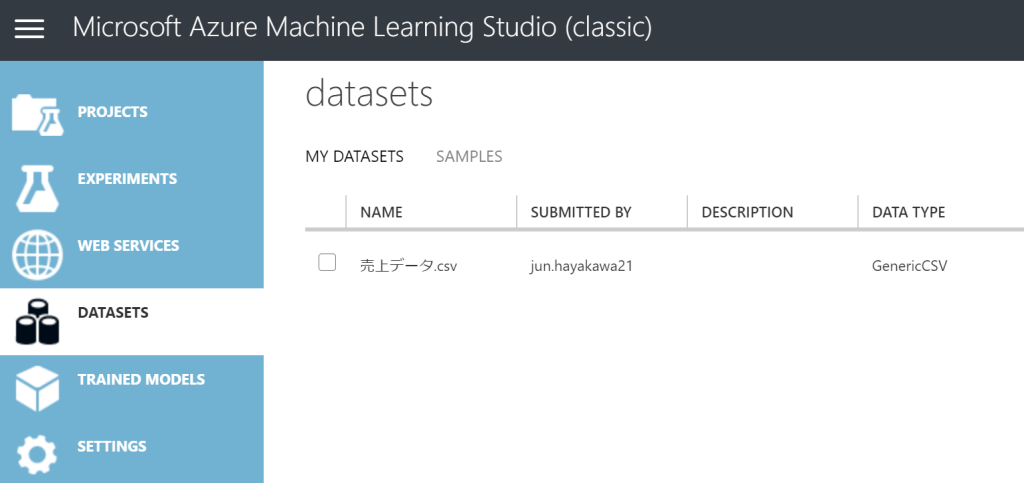Select the 売上データ.csv checkbox
The image size is (1024, 483).
click(x=327, y=263)
